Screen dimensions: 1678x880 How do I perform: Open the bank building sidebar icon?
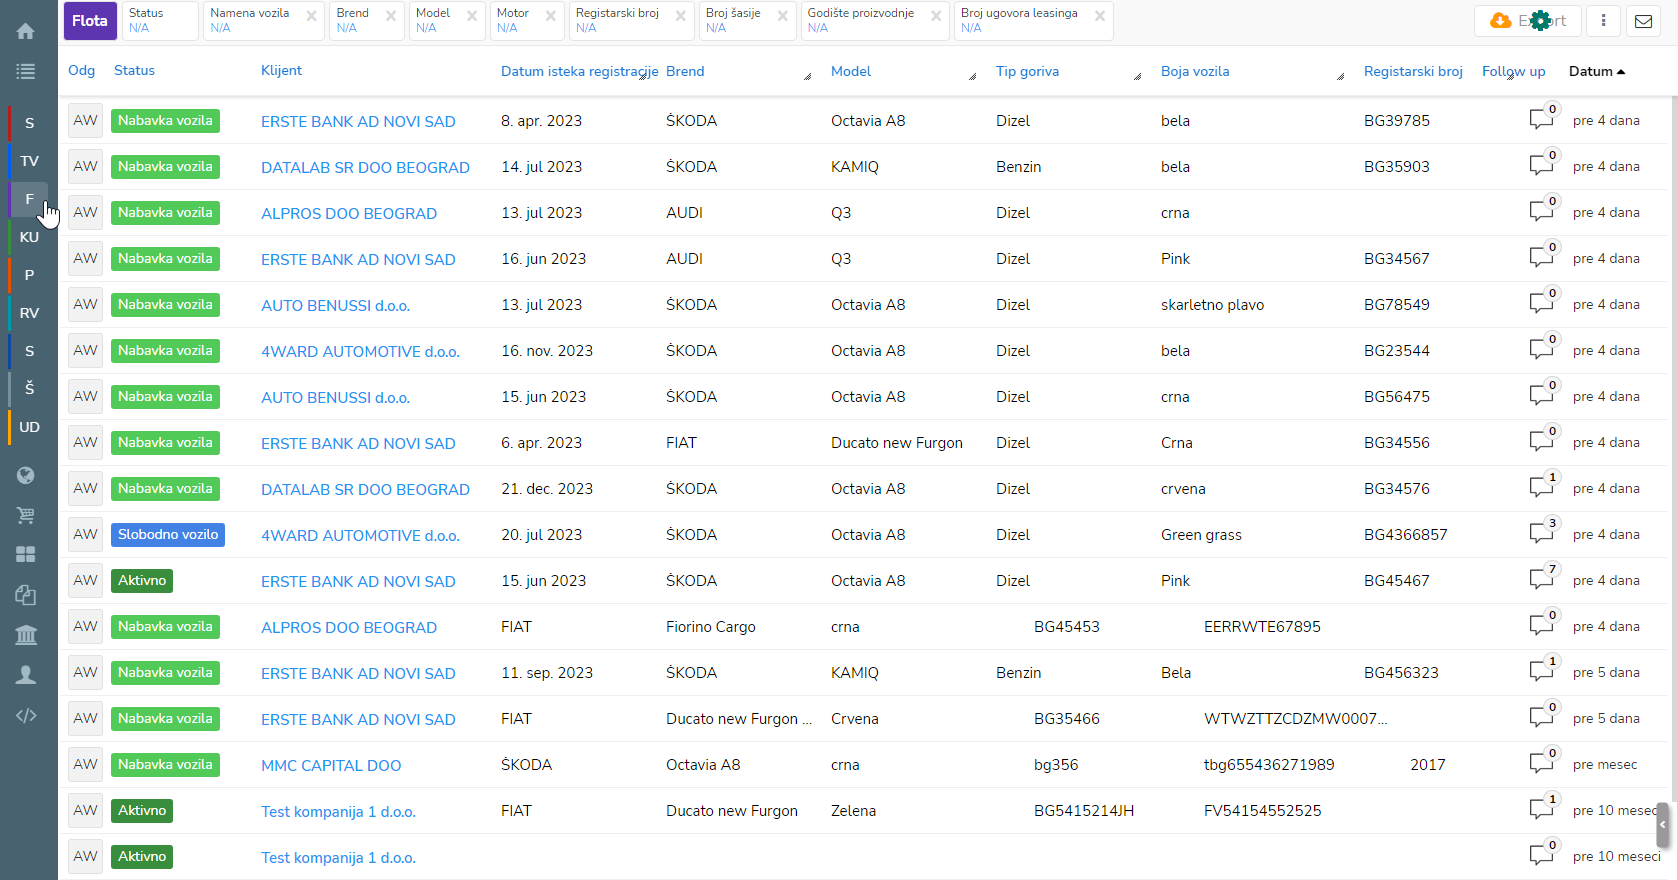[x=26, y=635]
